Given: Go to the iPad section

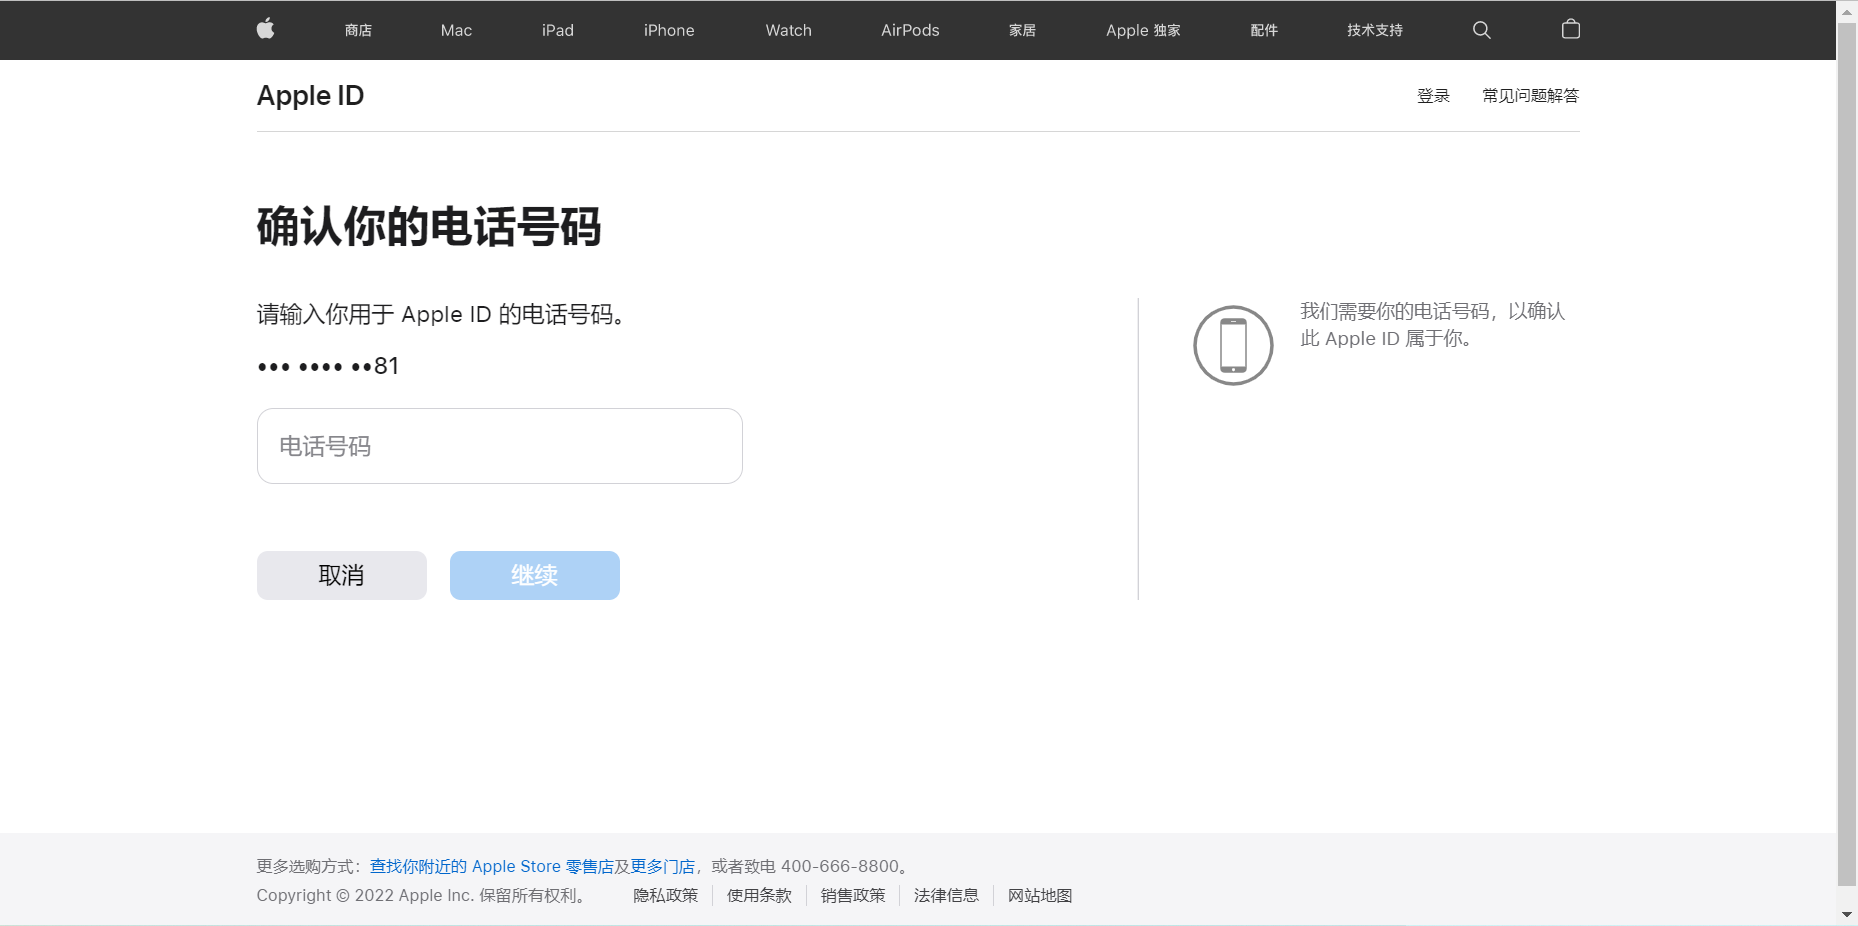Looking at the screenshot, I should [x=557, y=31].
